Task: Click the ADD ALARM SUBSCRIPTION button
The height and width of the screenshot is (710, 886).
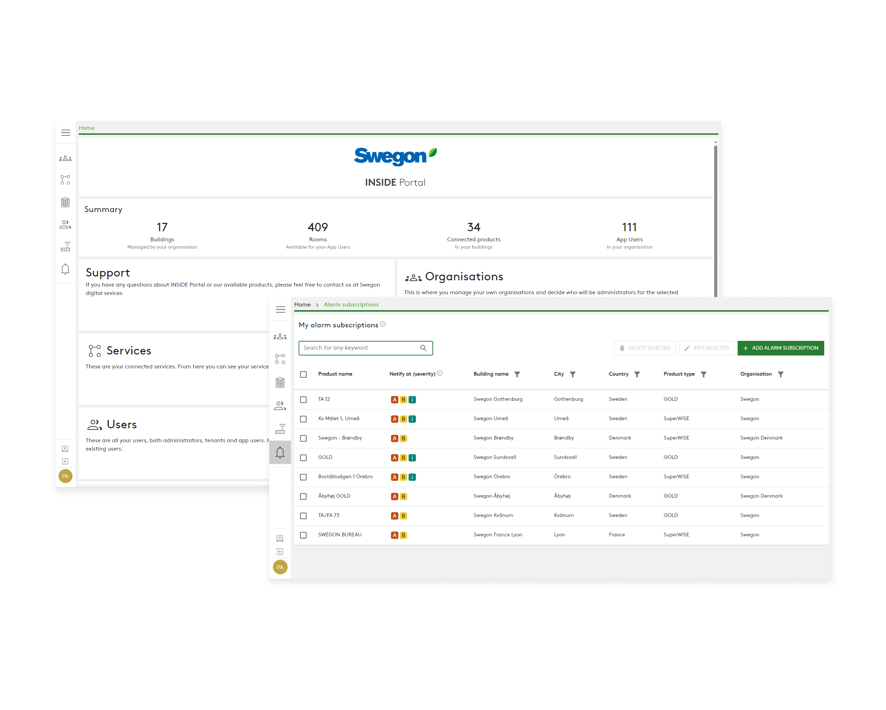Action: tap(781, 347)
